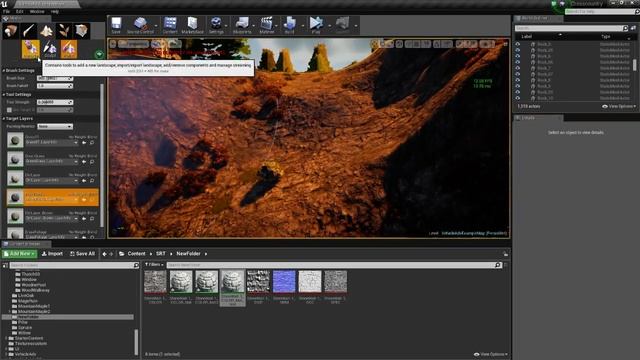640x360 pixels.
Task: Open Content from main toolbar
Action: tap(170, 25)
